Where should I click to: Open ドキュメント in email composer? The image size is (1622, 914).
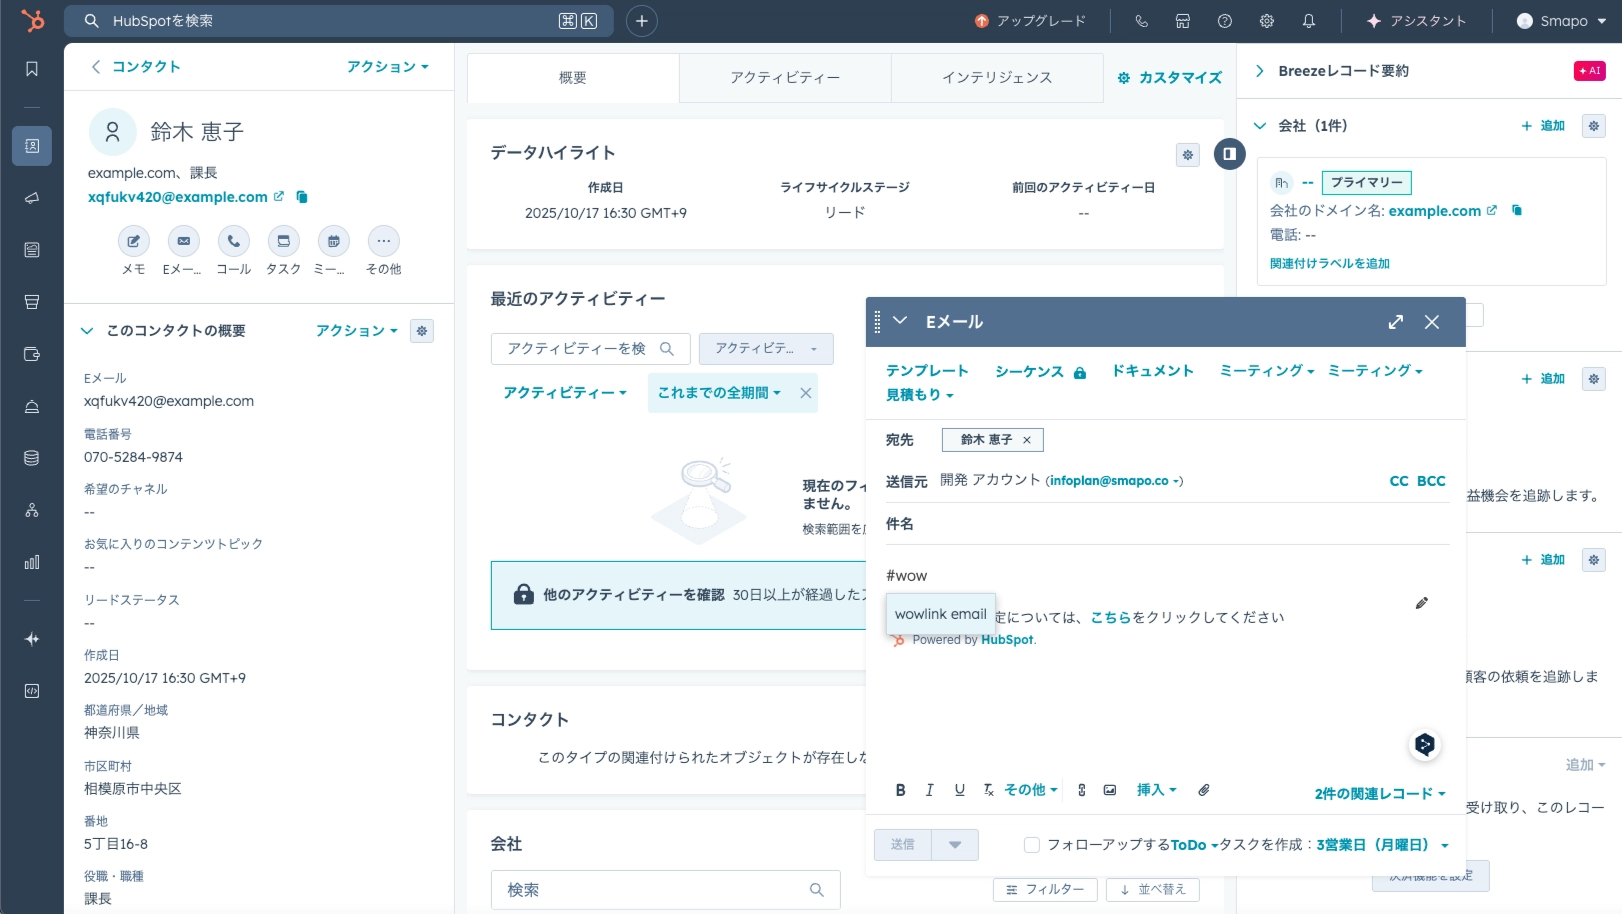click(1153, 371)
